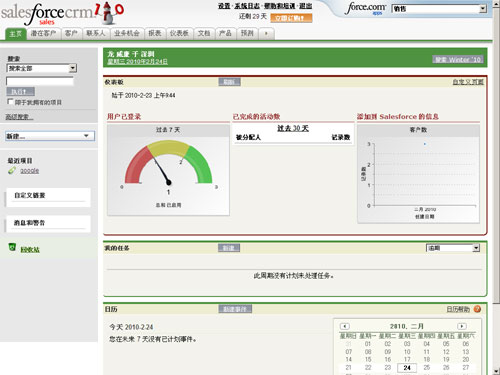This screenshot has height=375, width=500.
Task: Click the 消息和警告 messages panel
Action: (x=48, y=224)
